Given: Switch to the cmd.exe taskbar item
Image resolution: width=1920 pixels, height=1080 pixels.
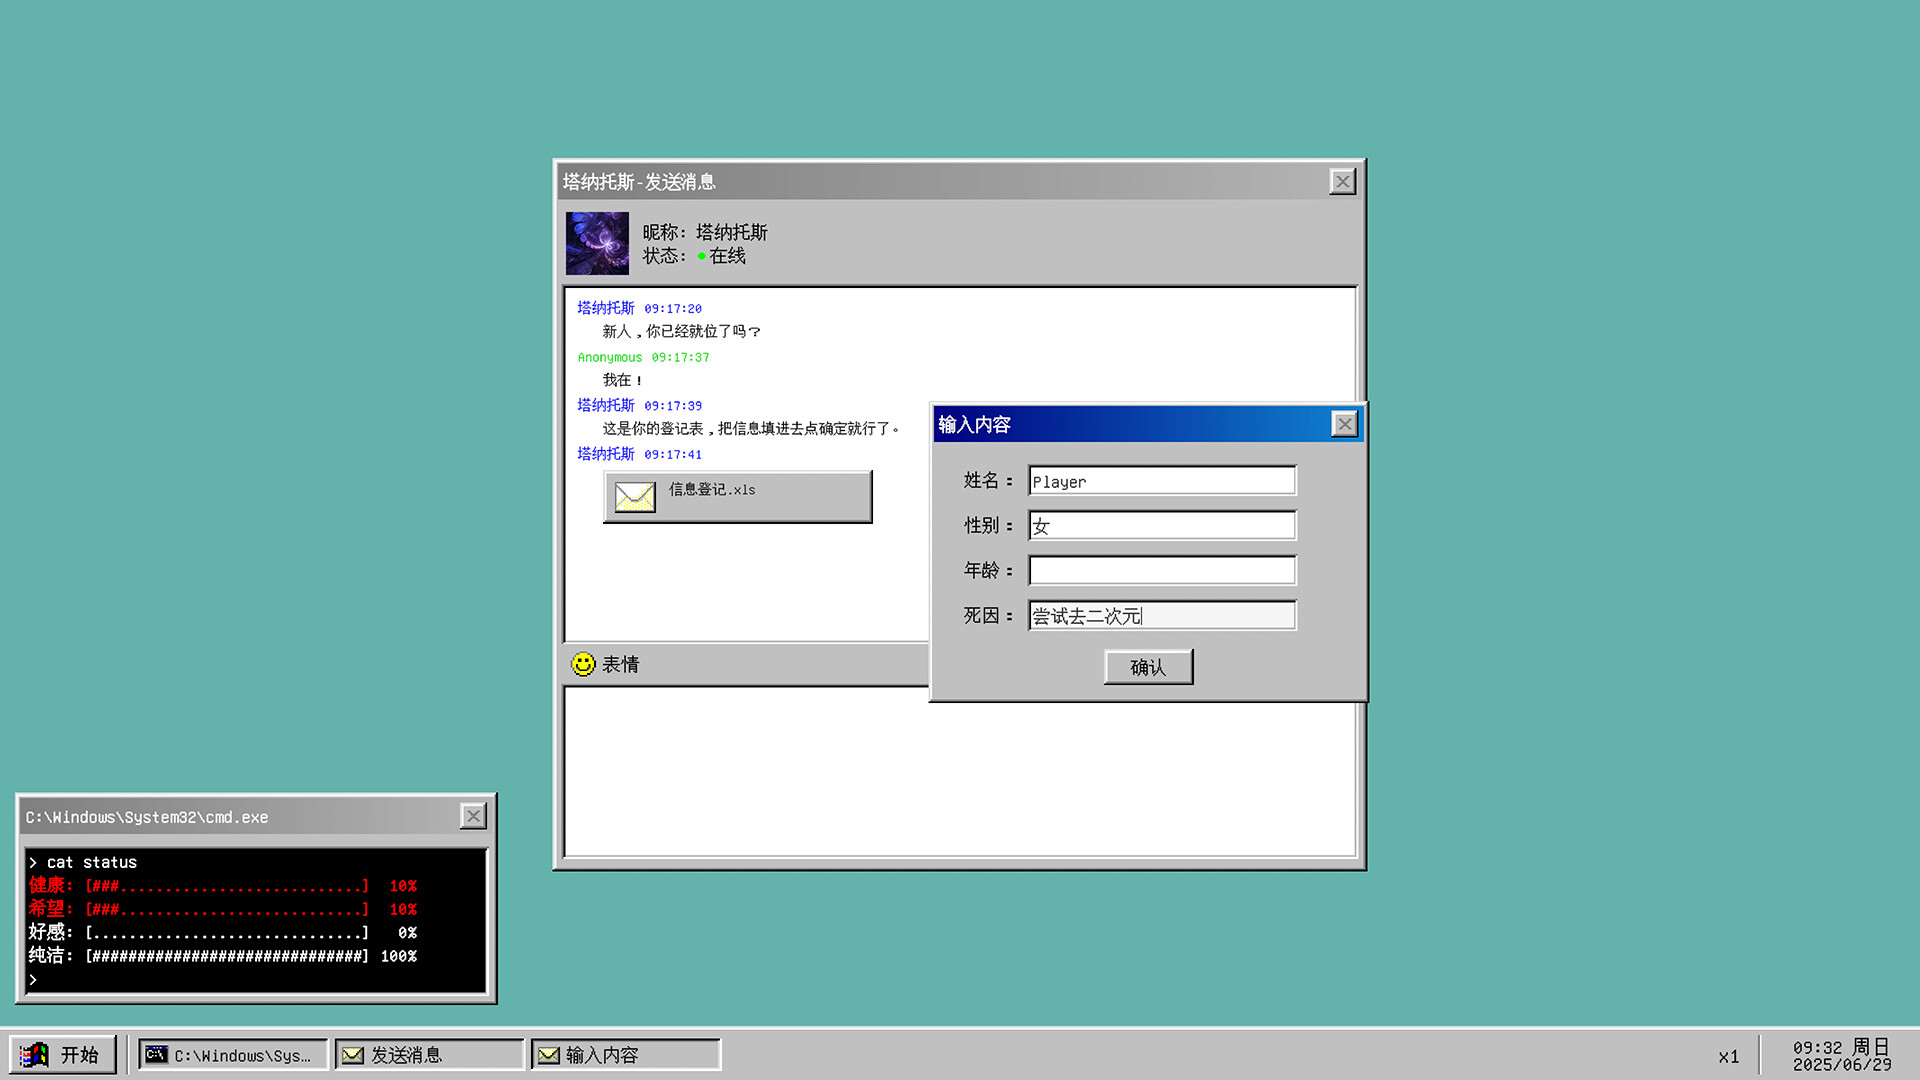Looking at the screenshot, I should 232,1055.
